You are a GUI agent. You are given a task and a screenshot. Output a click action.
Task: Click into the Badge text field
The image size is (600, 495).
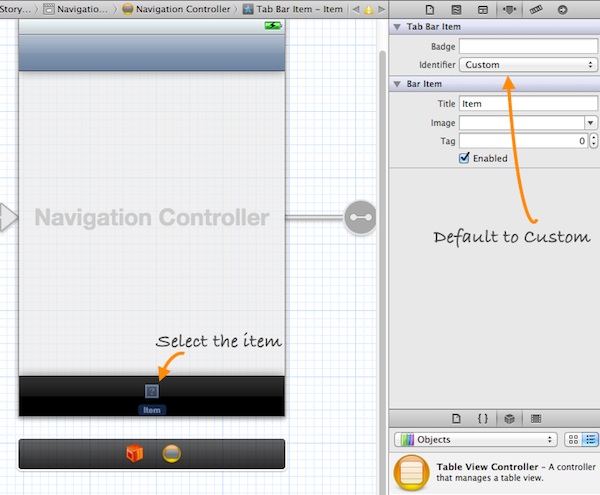(528, 46)
